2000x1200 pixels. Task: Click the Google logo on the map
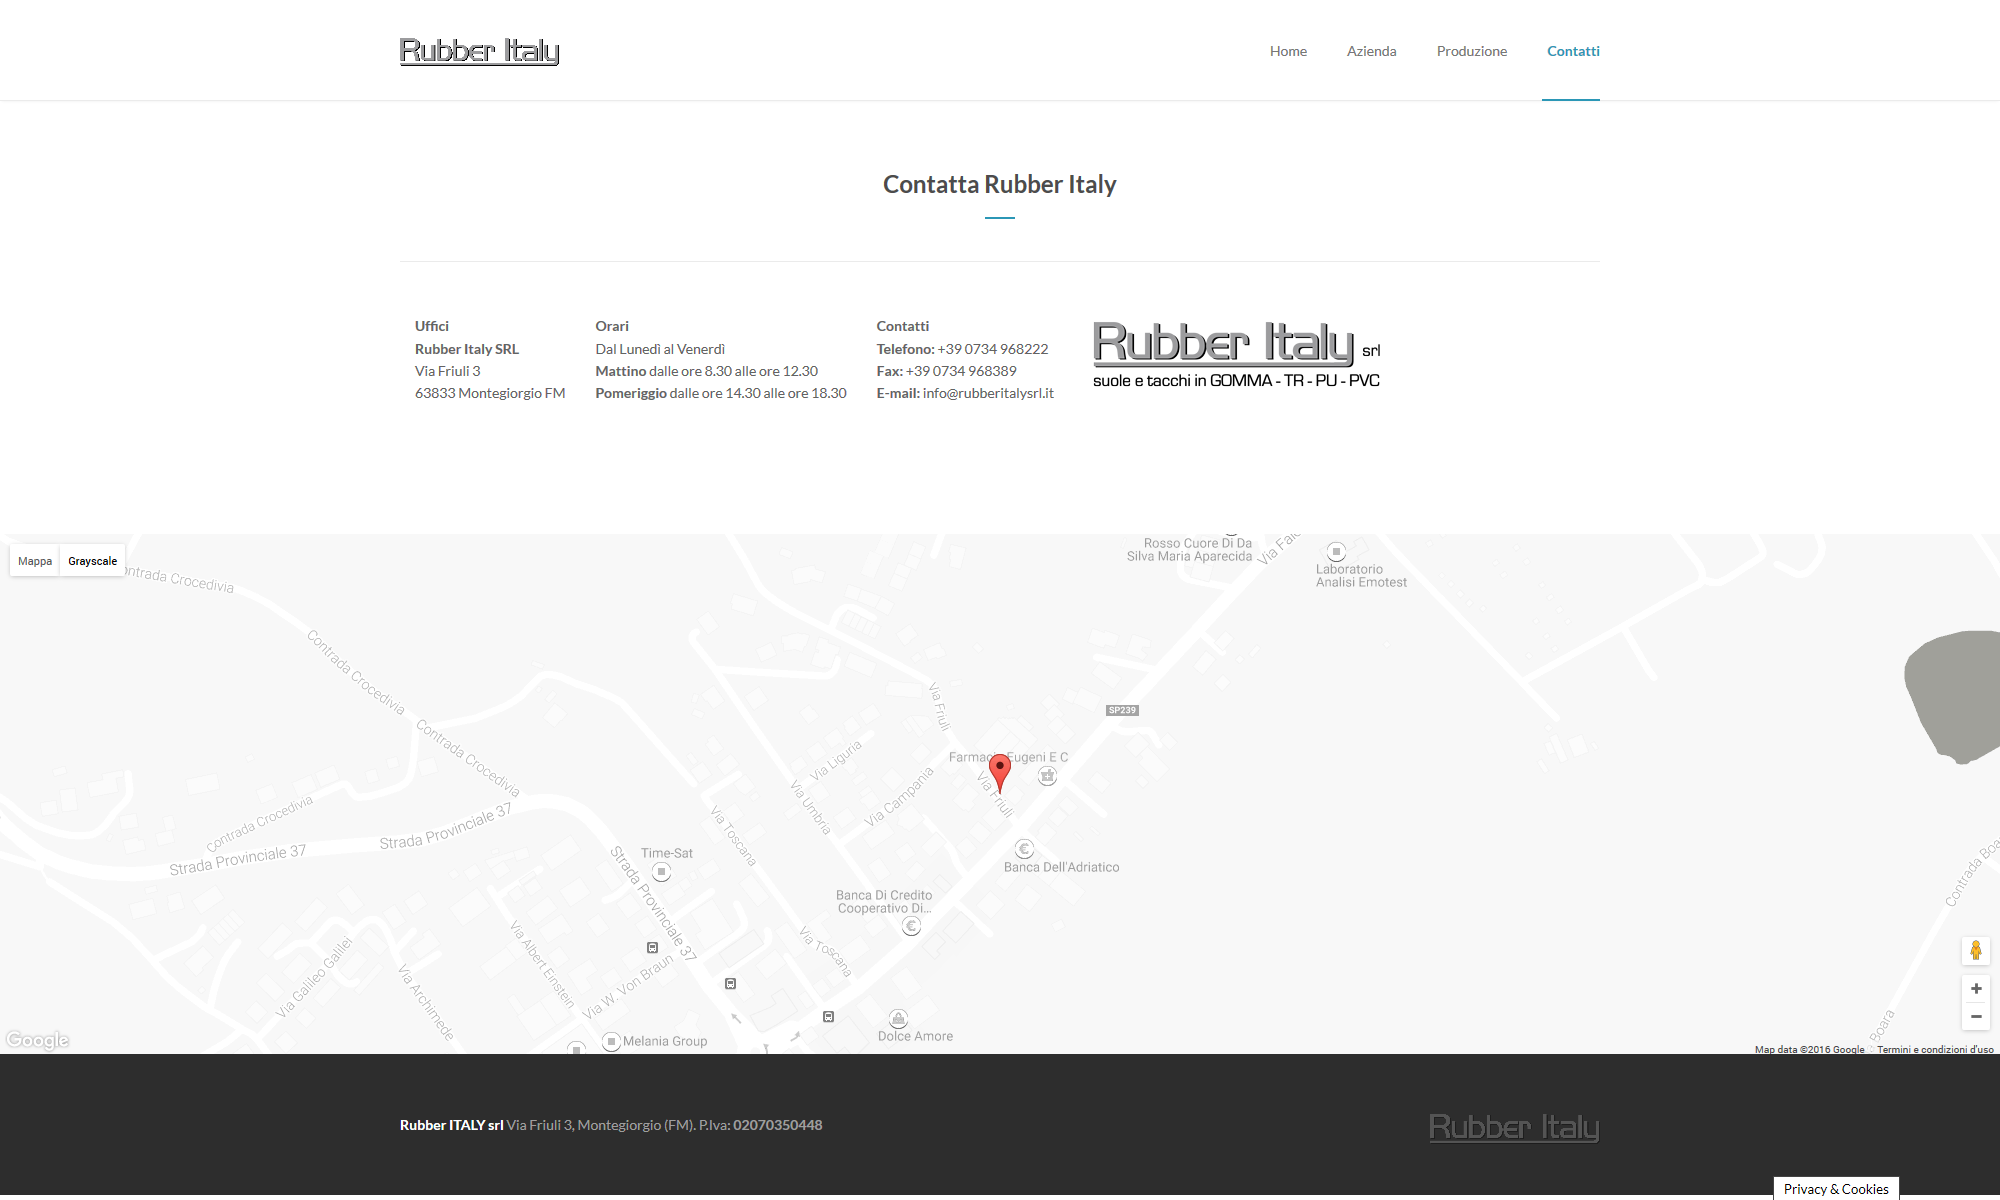[37, 1040]
